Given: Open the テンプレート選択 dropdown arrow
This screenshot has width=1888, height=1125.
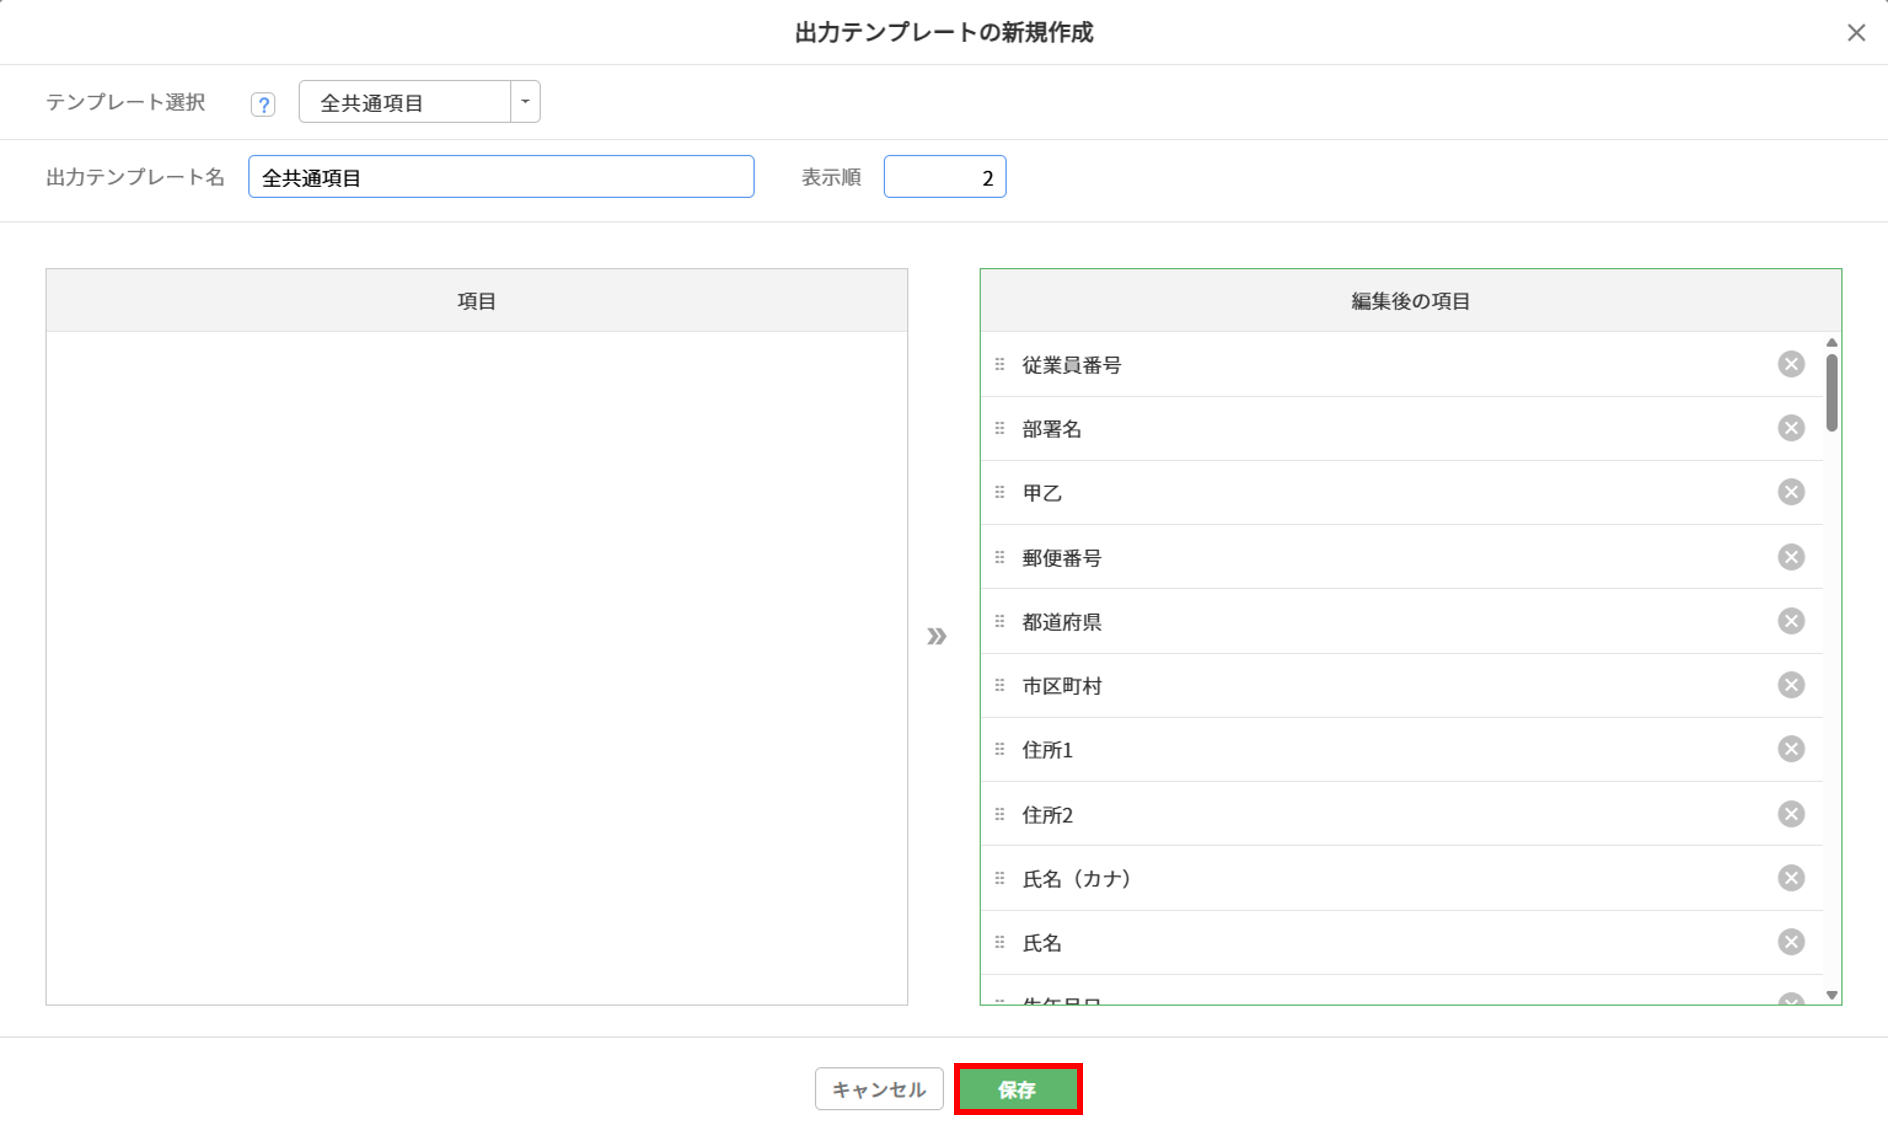Looking at the screenshot, I should tap(525, 102).
